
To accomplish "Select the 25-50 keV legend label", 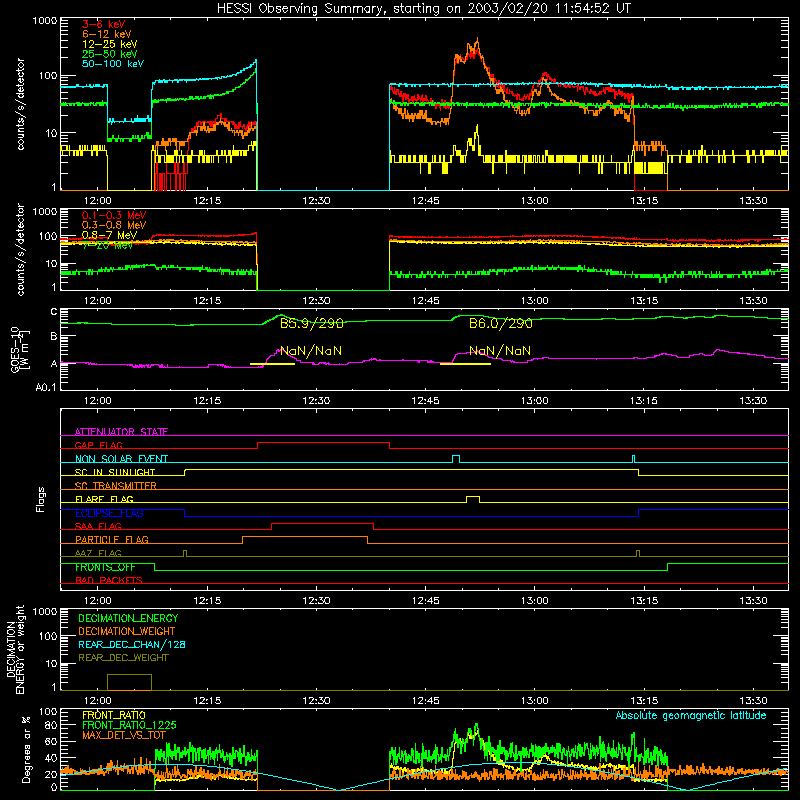I will (110, 54).
